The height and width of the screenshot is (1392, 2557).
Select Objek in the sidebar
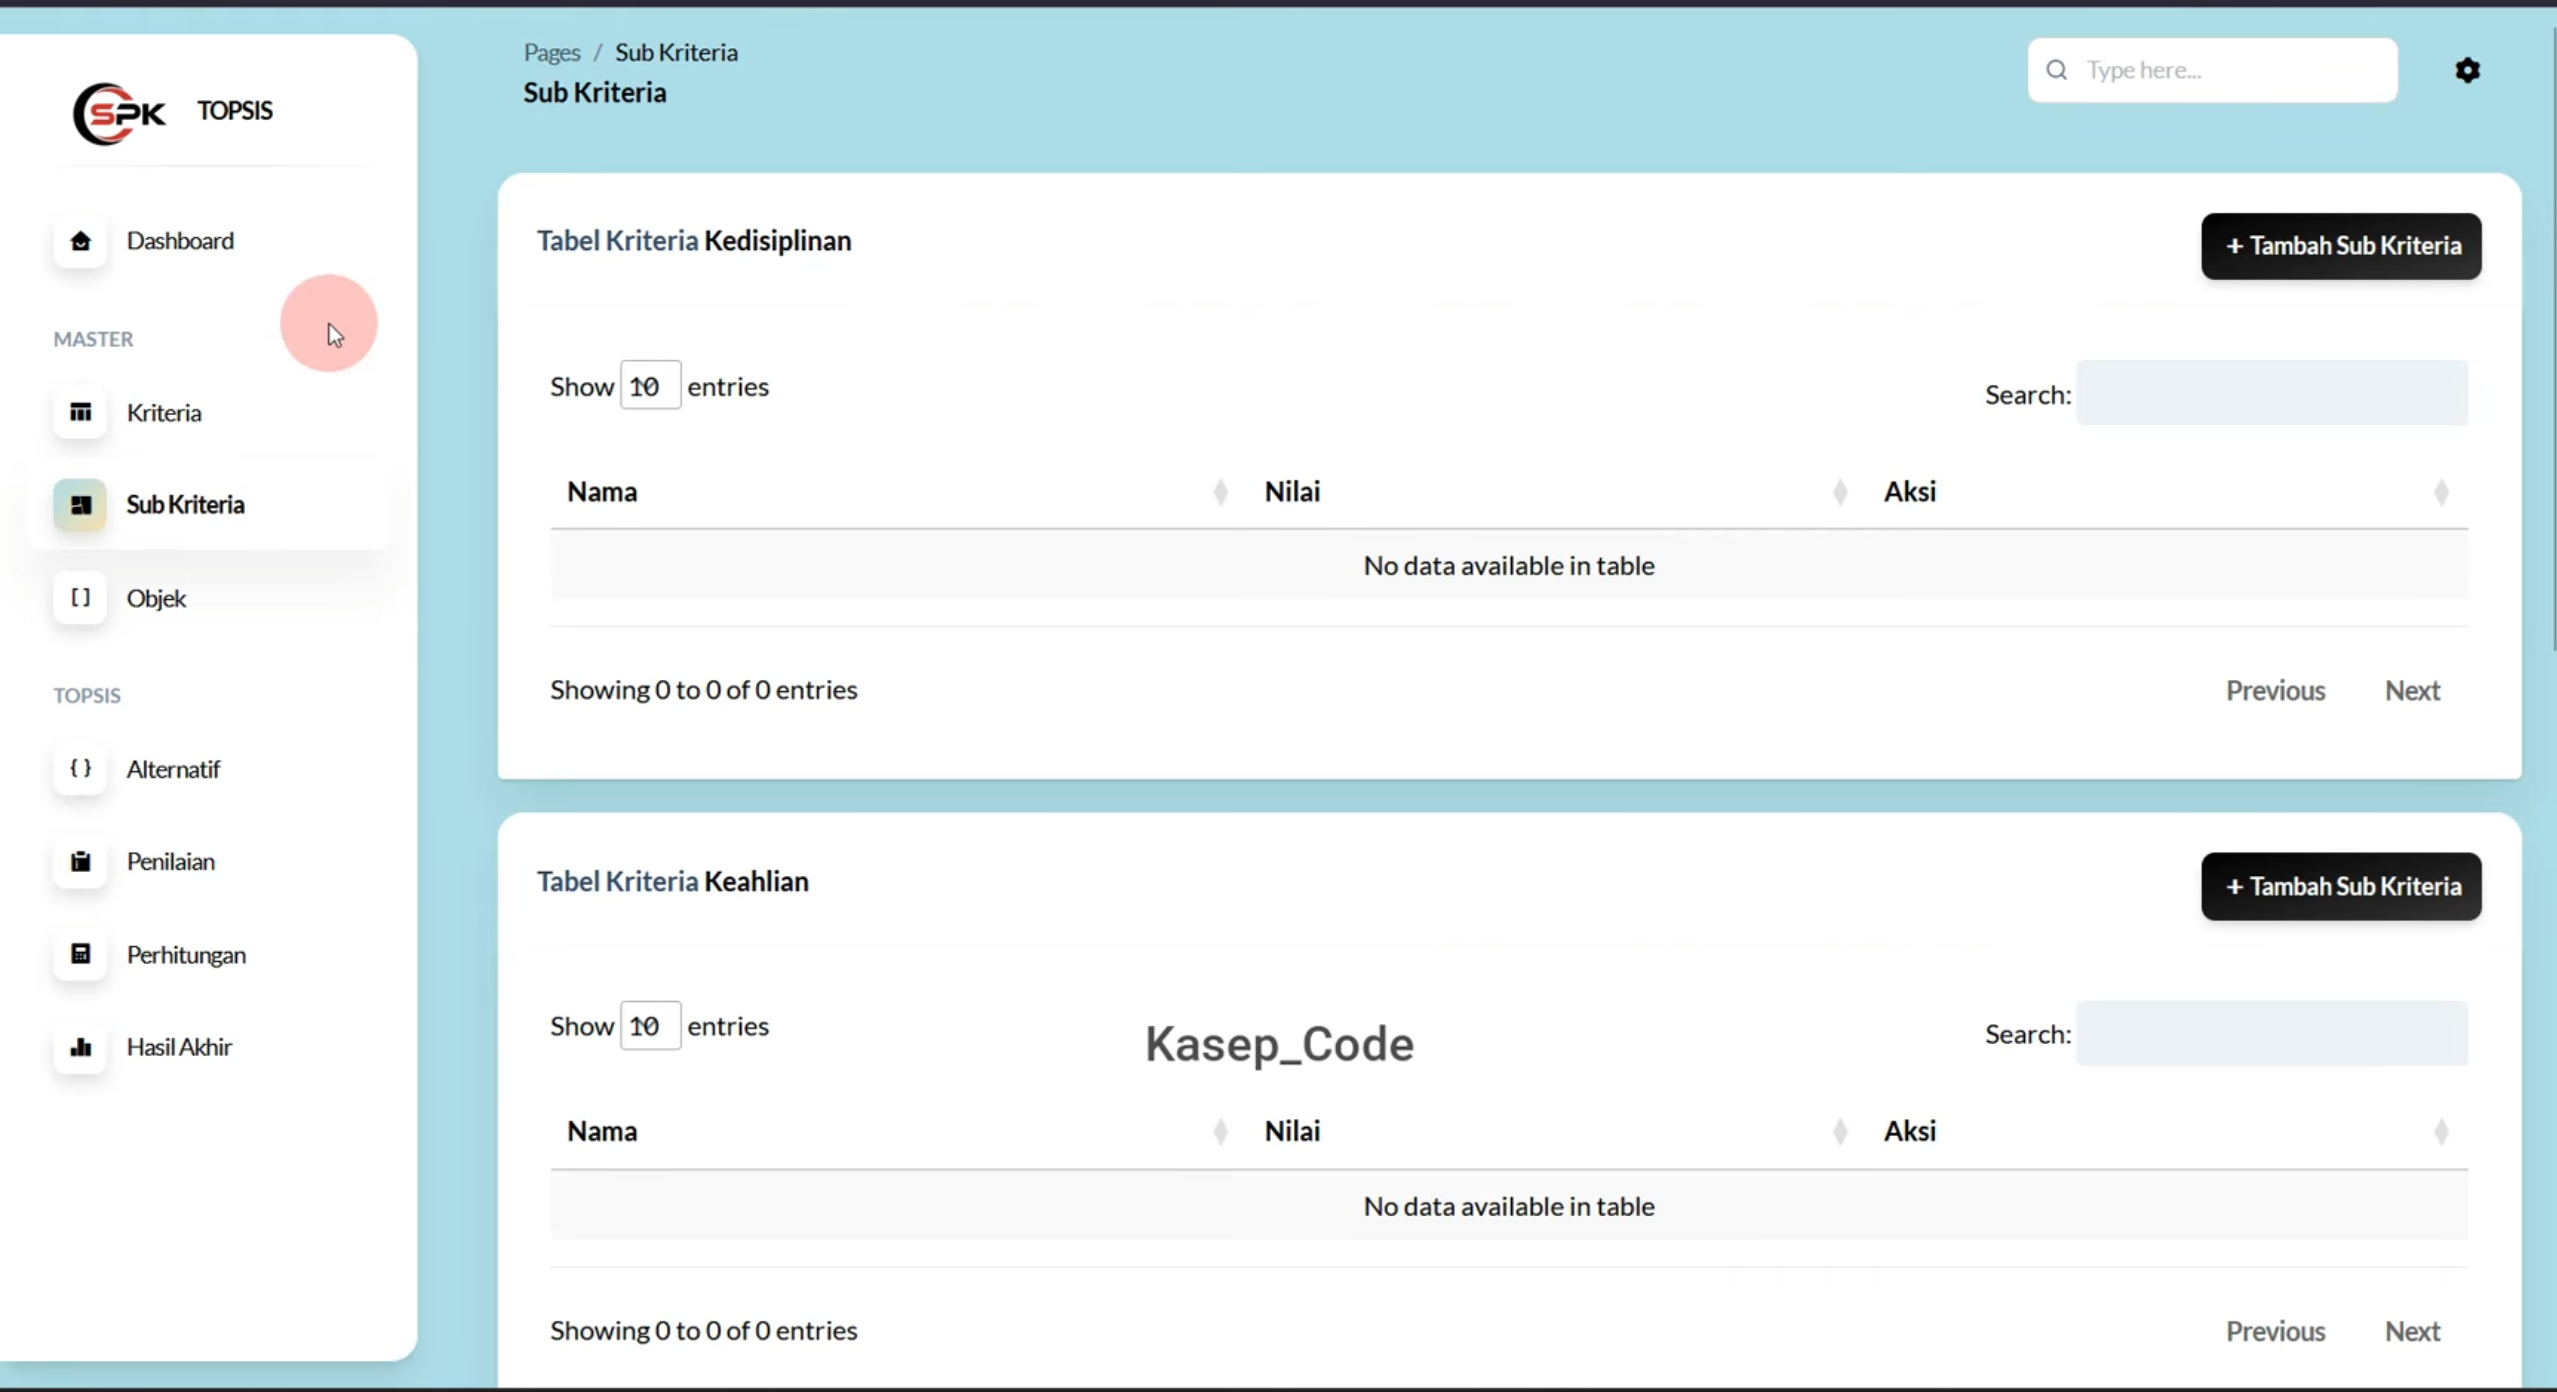coord(156,598)
